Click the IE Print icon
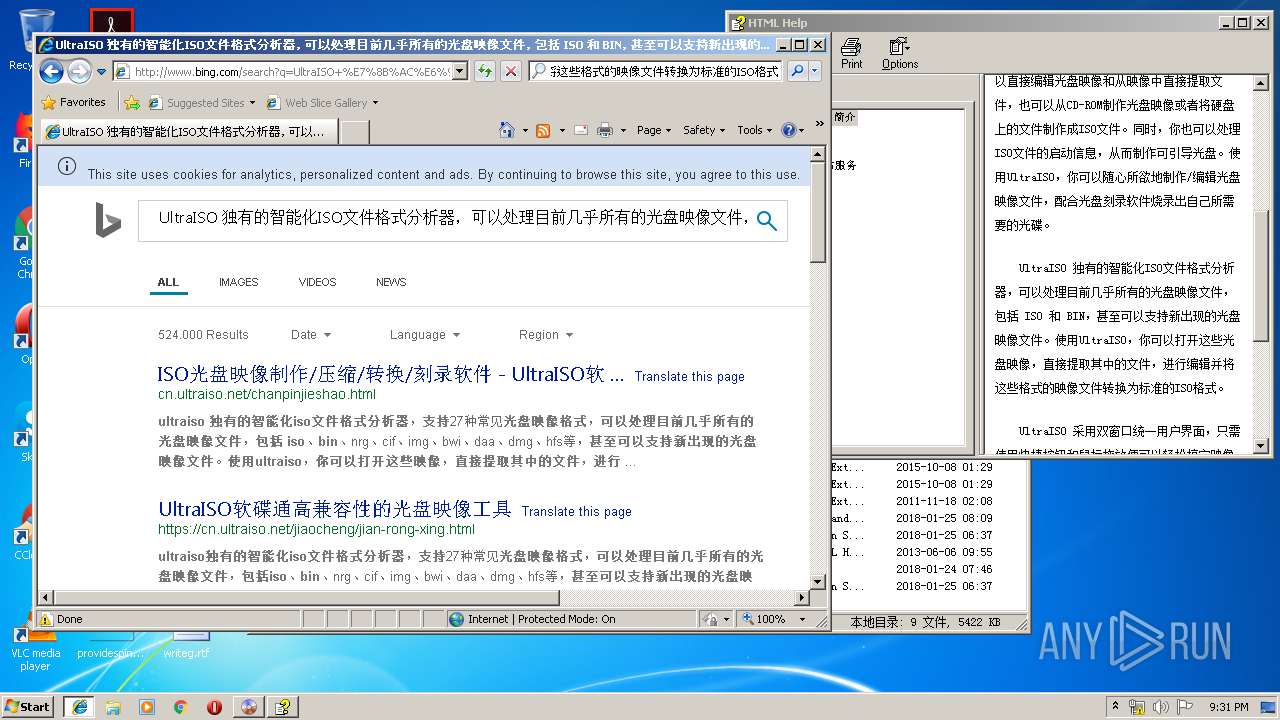Image resolution: width=1280 pixels, height=720 pixels. pyautogui.click(x=604, y=130)
